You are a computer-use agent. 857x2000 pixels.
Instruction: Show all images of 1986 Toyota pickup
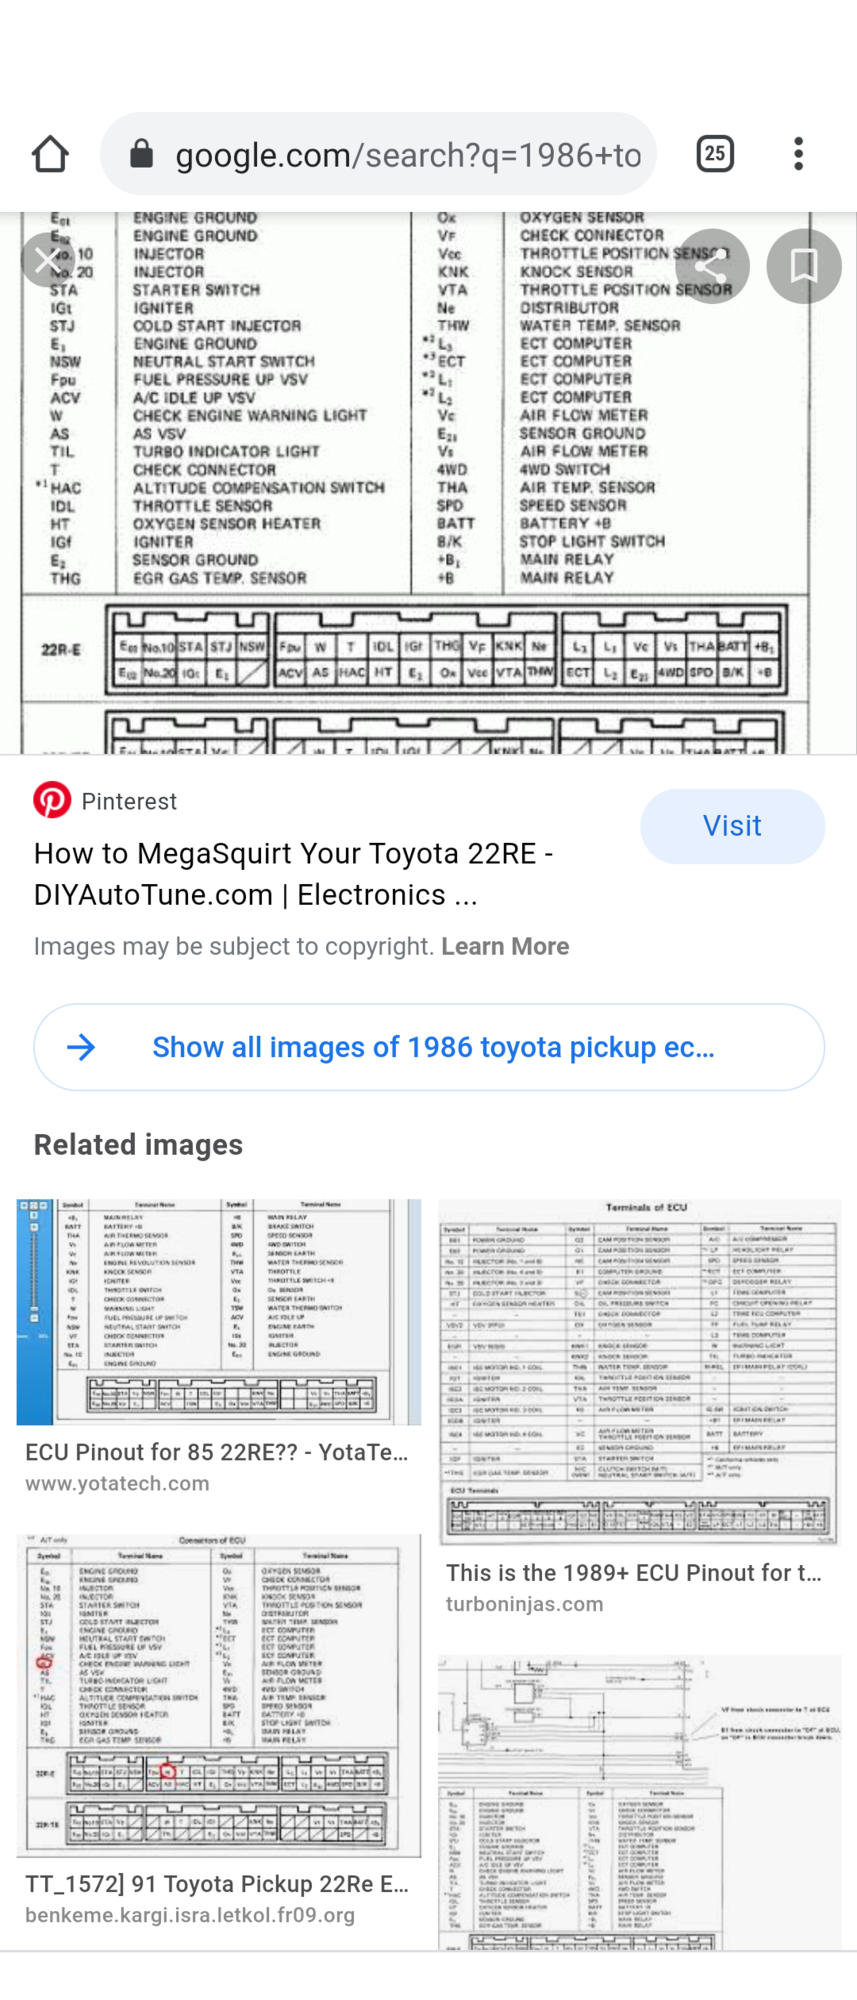[429, 1047]
